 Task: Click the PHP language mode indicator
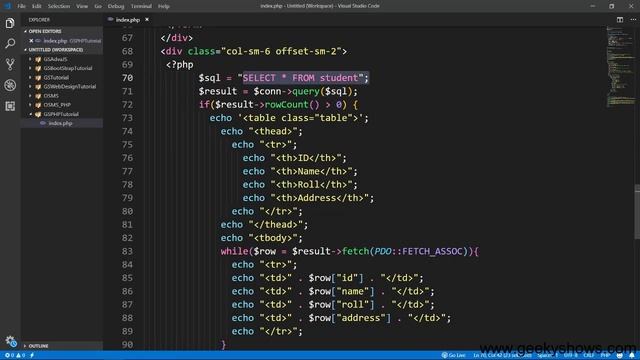605,356
